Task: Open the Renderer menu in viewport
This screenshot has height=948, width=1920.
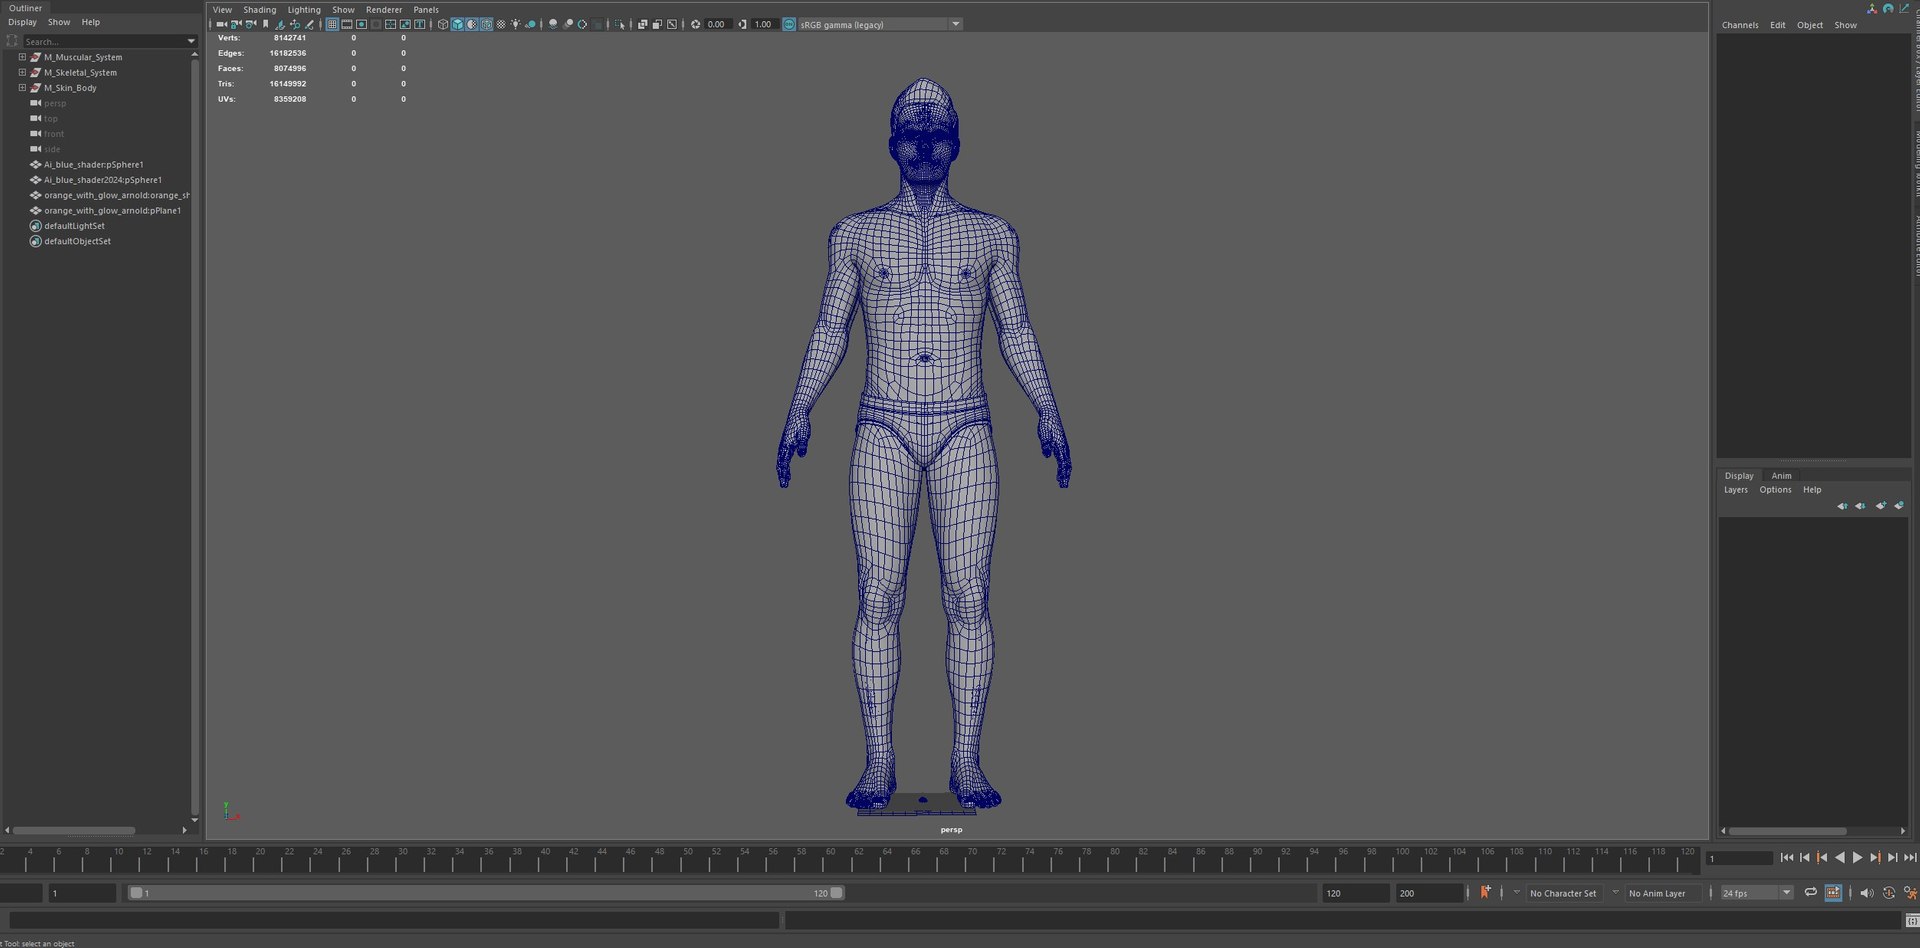Action: 384,10
